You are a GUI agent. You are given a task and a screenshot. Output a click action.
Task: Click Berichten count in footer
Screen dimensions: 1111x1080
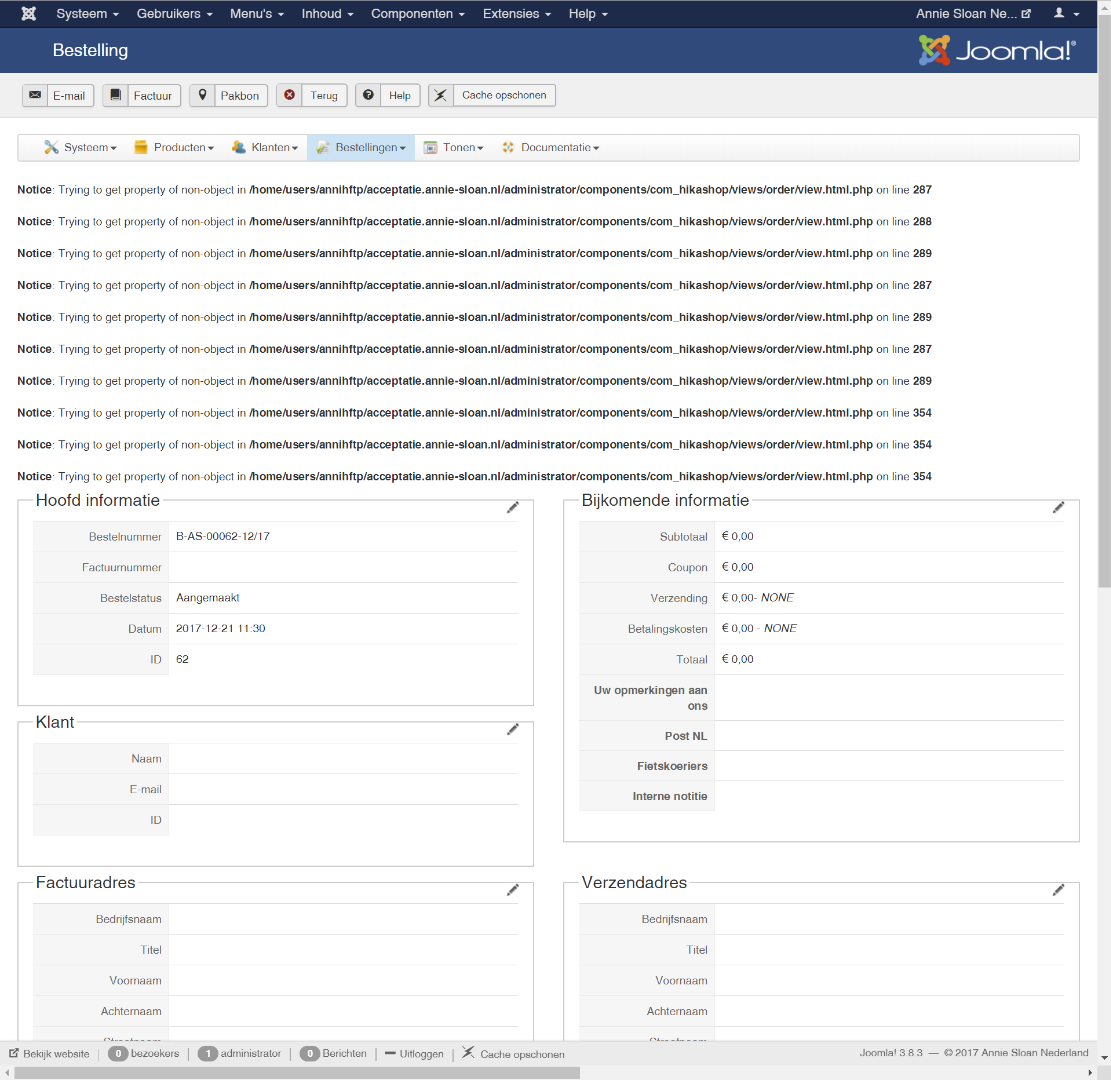333,1054
